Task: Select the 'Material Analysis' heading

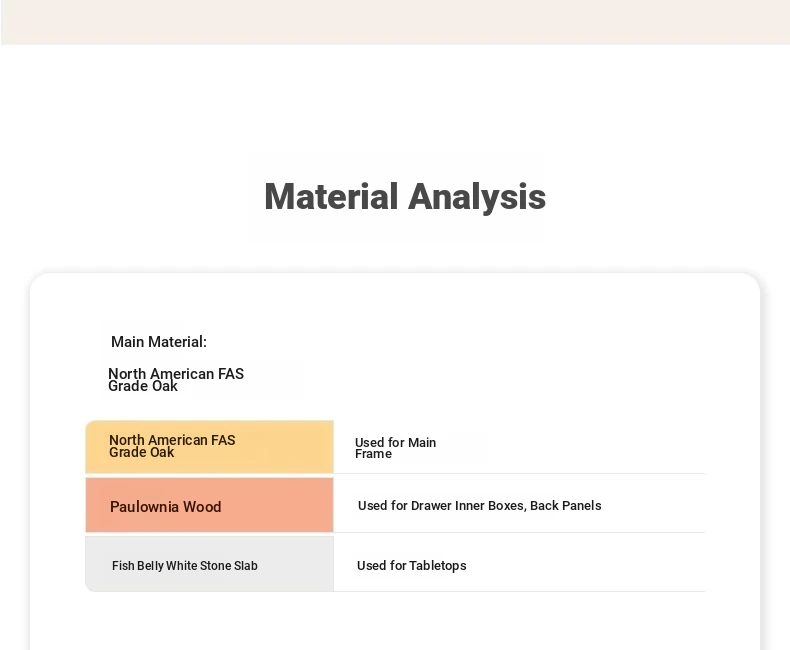Action: [x=405, y=197]
